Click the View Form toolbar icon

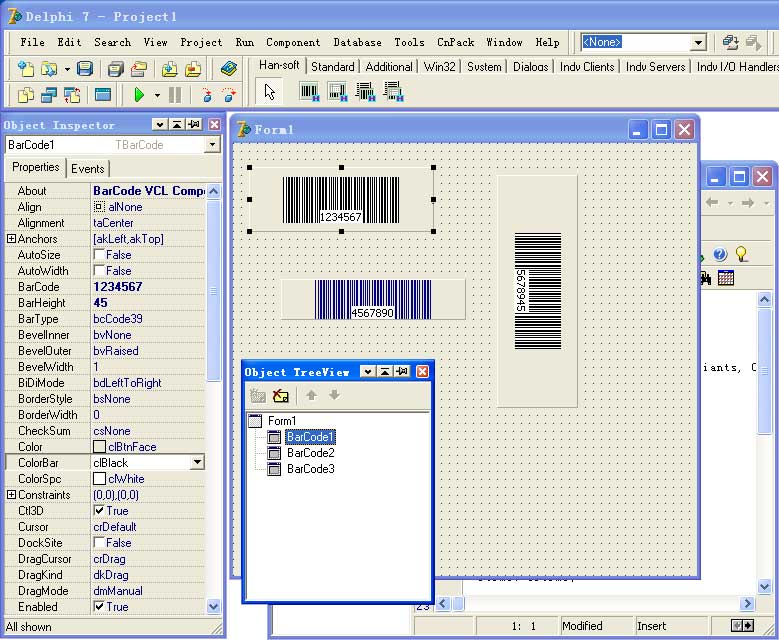point(49,94)
